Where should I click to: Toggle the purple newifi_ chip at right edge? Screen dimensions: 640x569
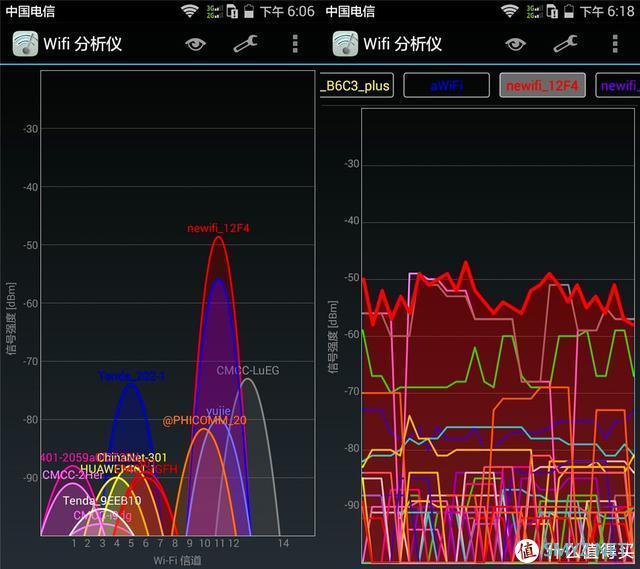click(618, 85)
